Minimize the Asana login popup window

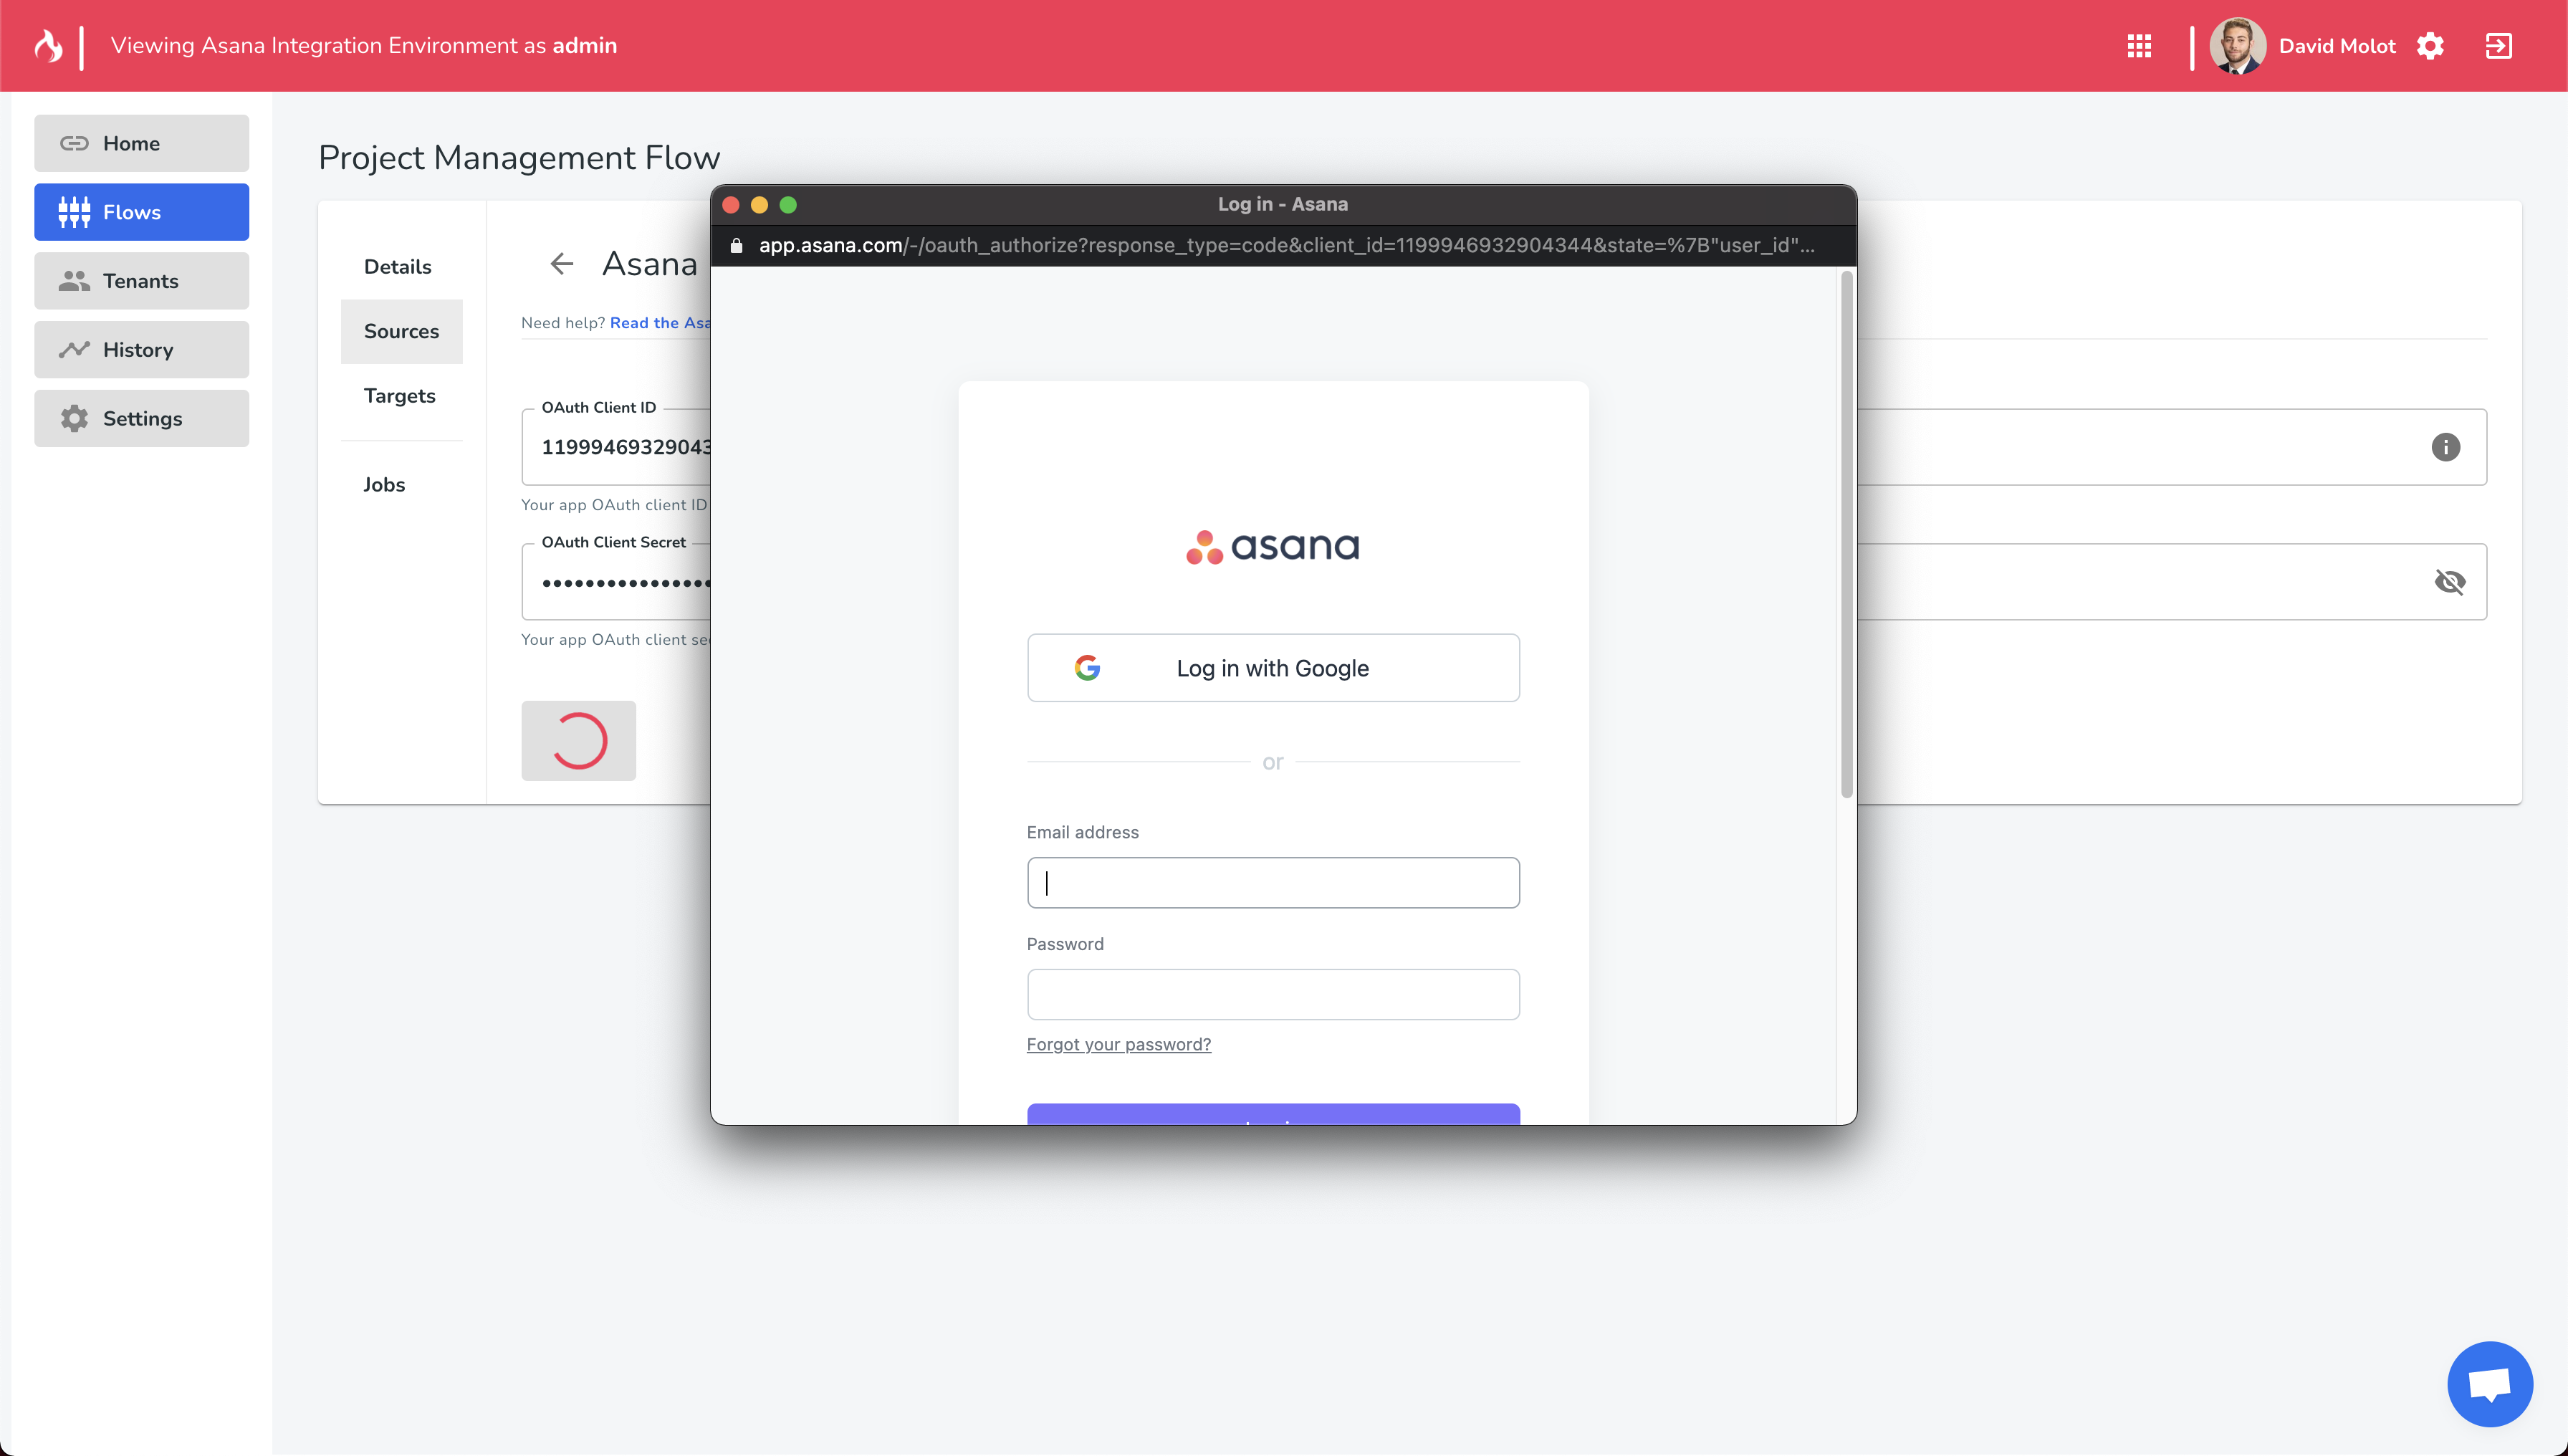tap(759, 205)
